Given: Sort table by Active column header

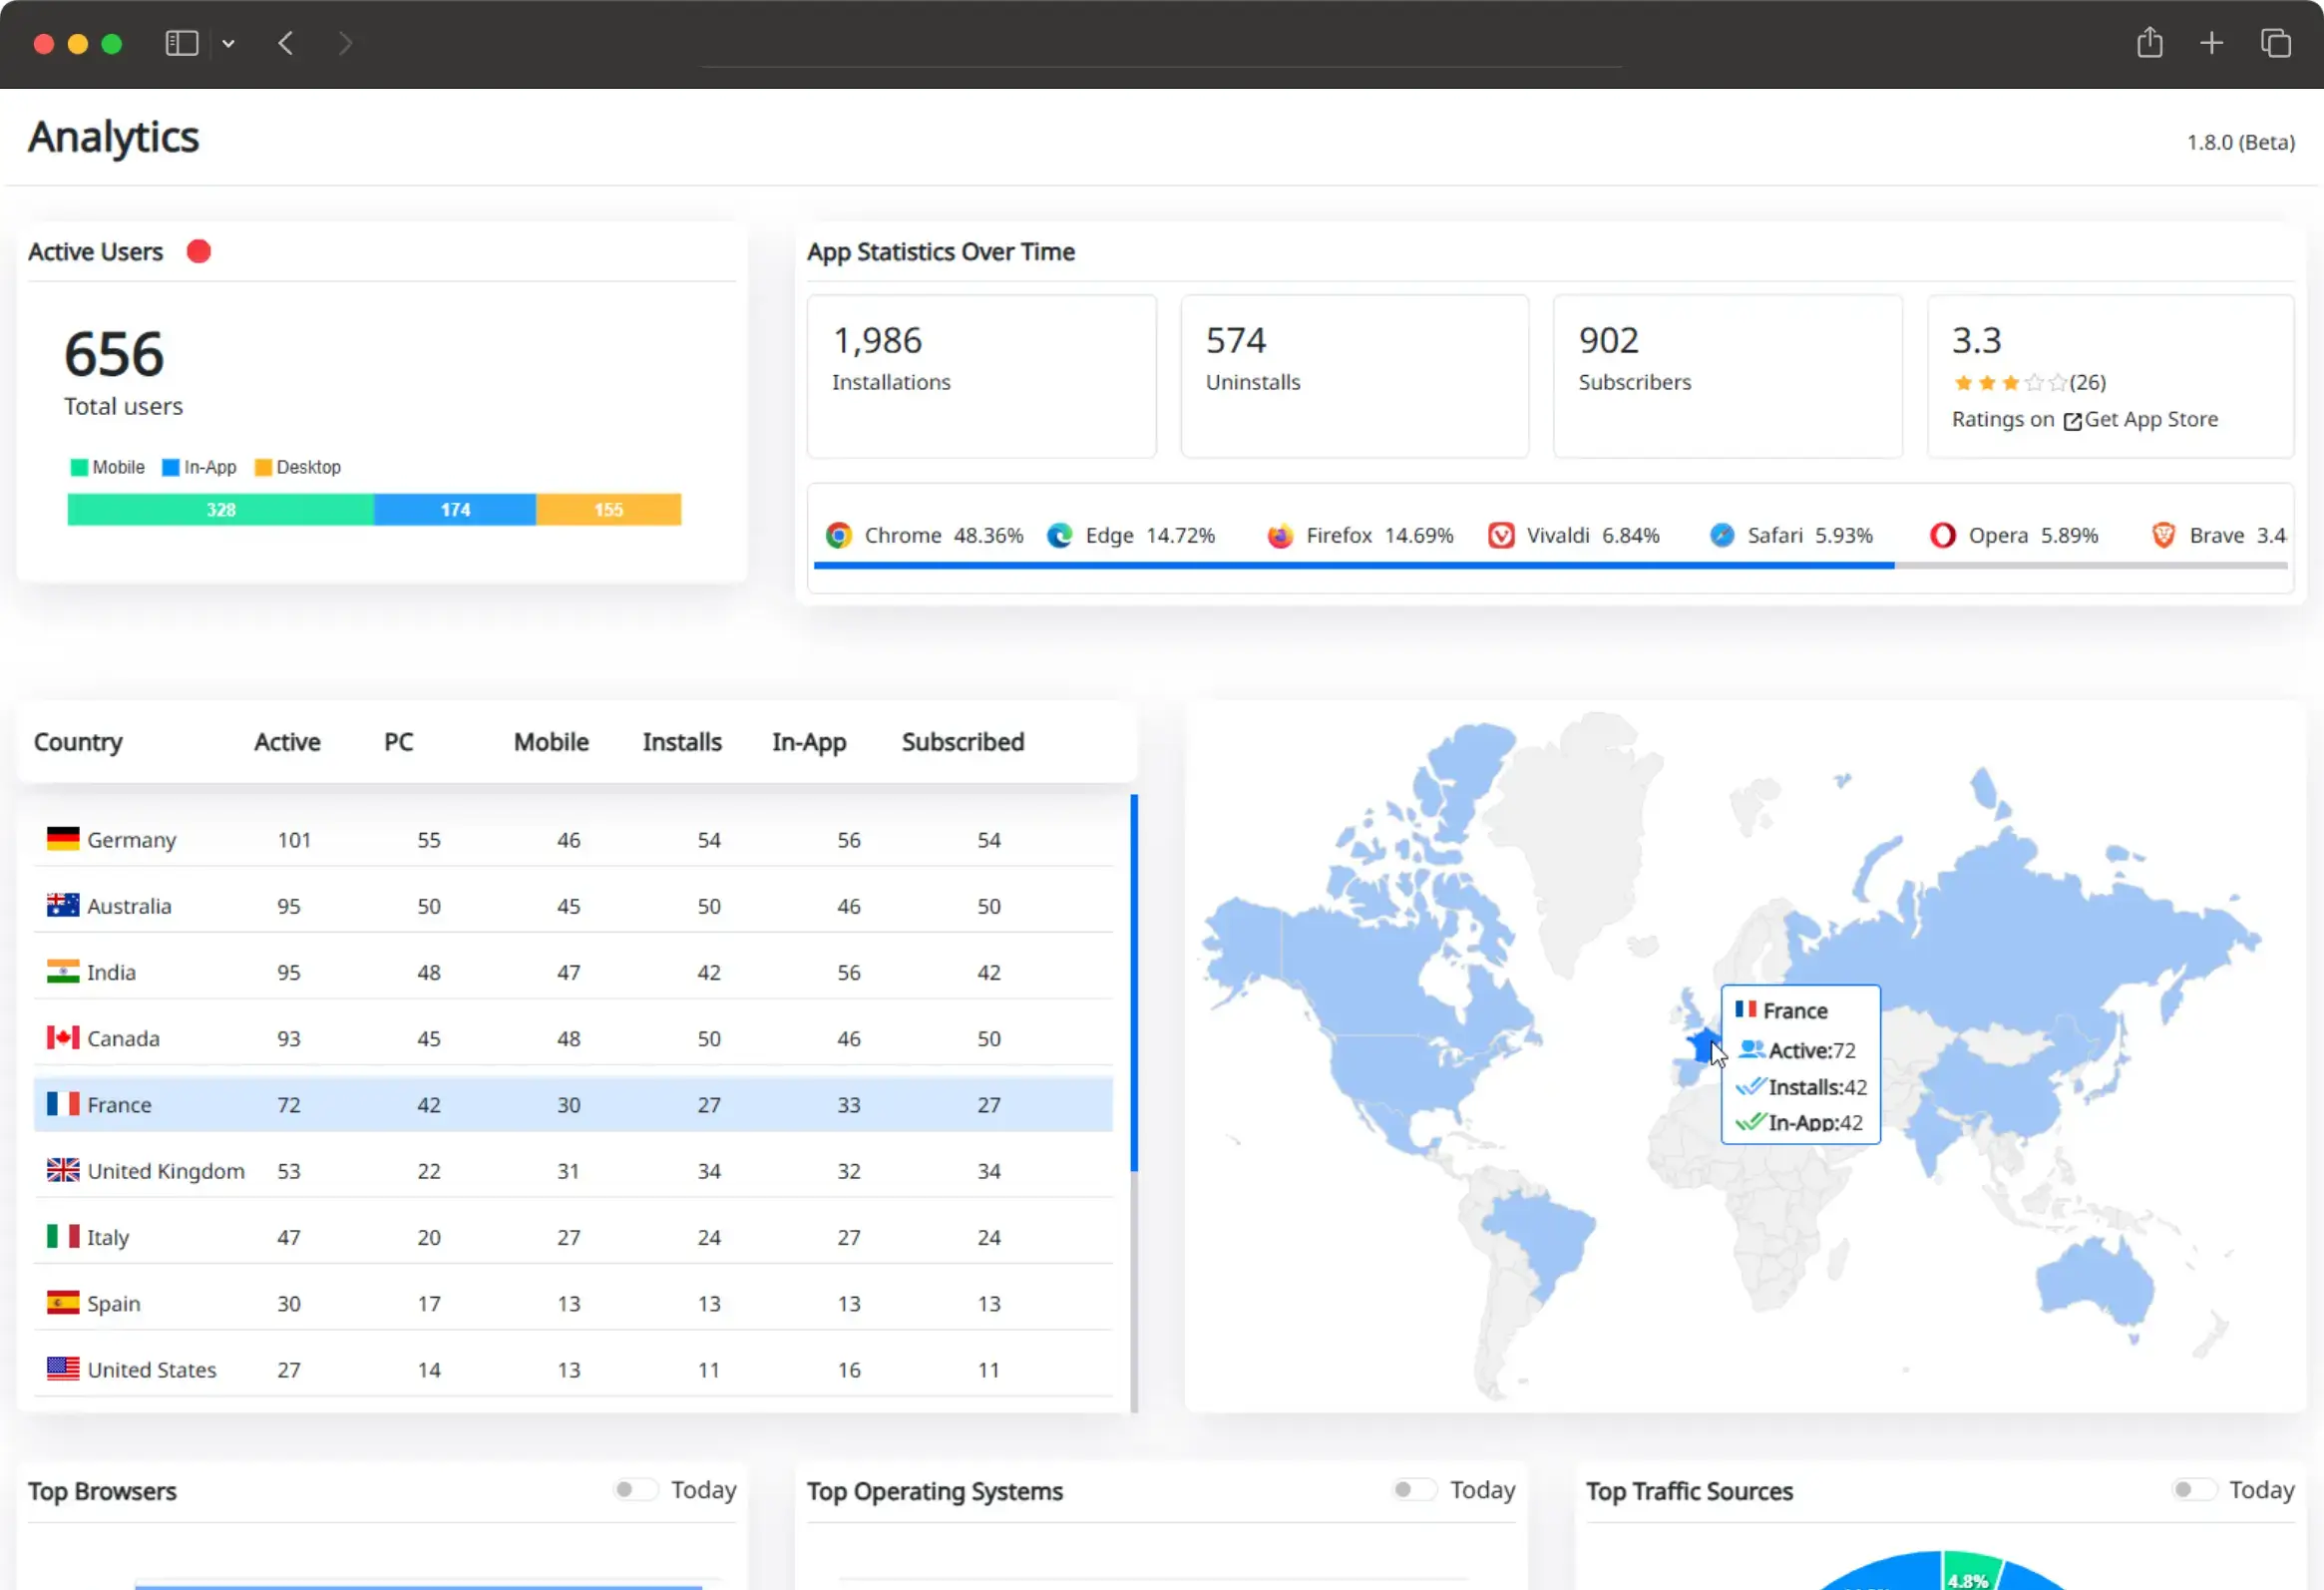Looking at the screenshot, I should click(287, 742).
